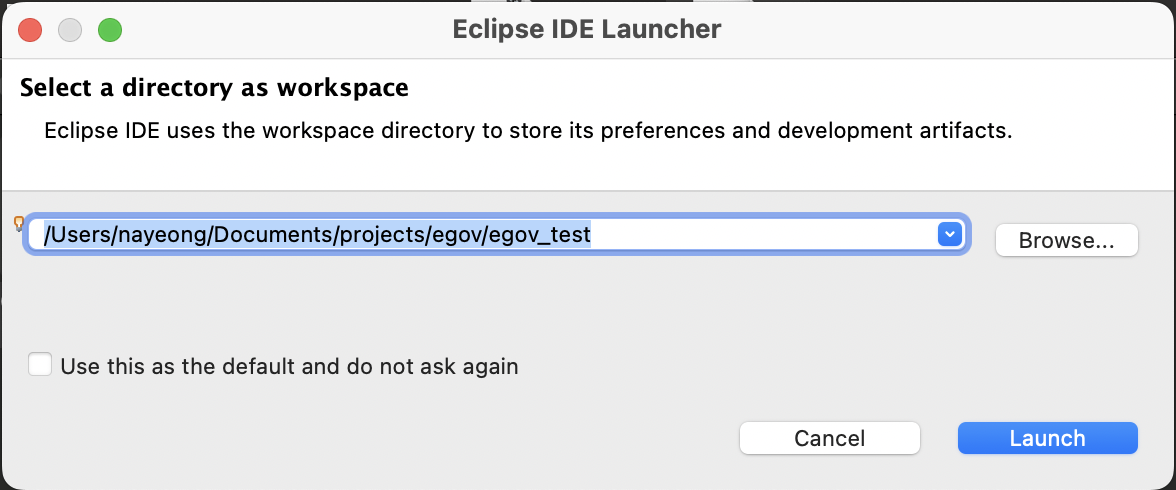Viewport: 1176px width, 490px height.
Task: Close the launcher with the red button
Action: pyautogui.click(x=30, y=30)
